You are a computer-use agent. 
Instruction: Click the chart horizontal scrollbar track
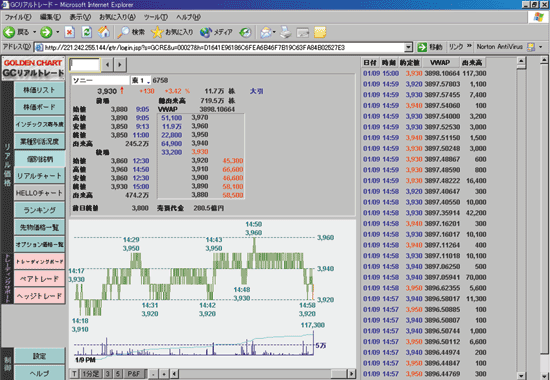coord(254,374)
